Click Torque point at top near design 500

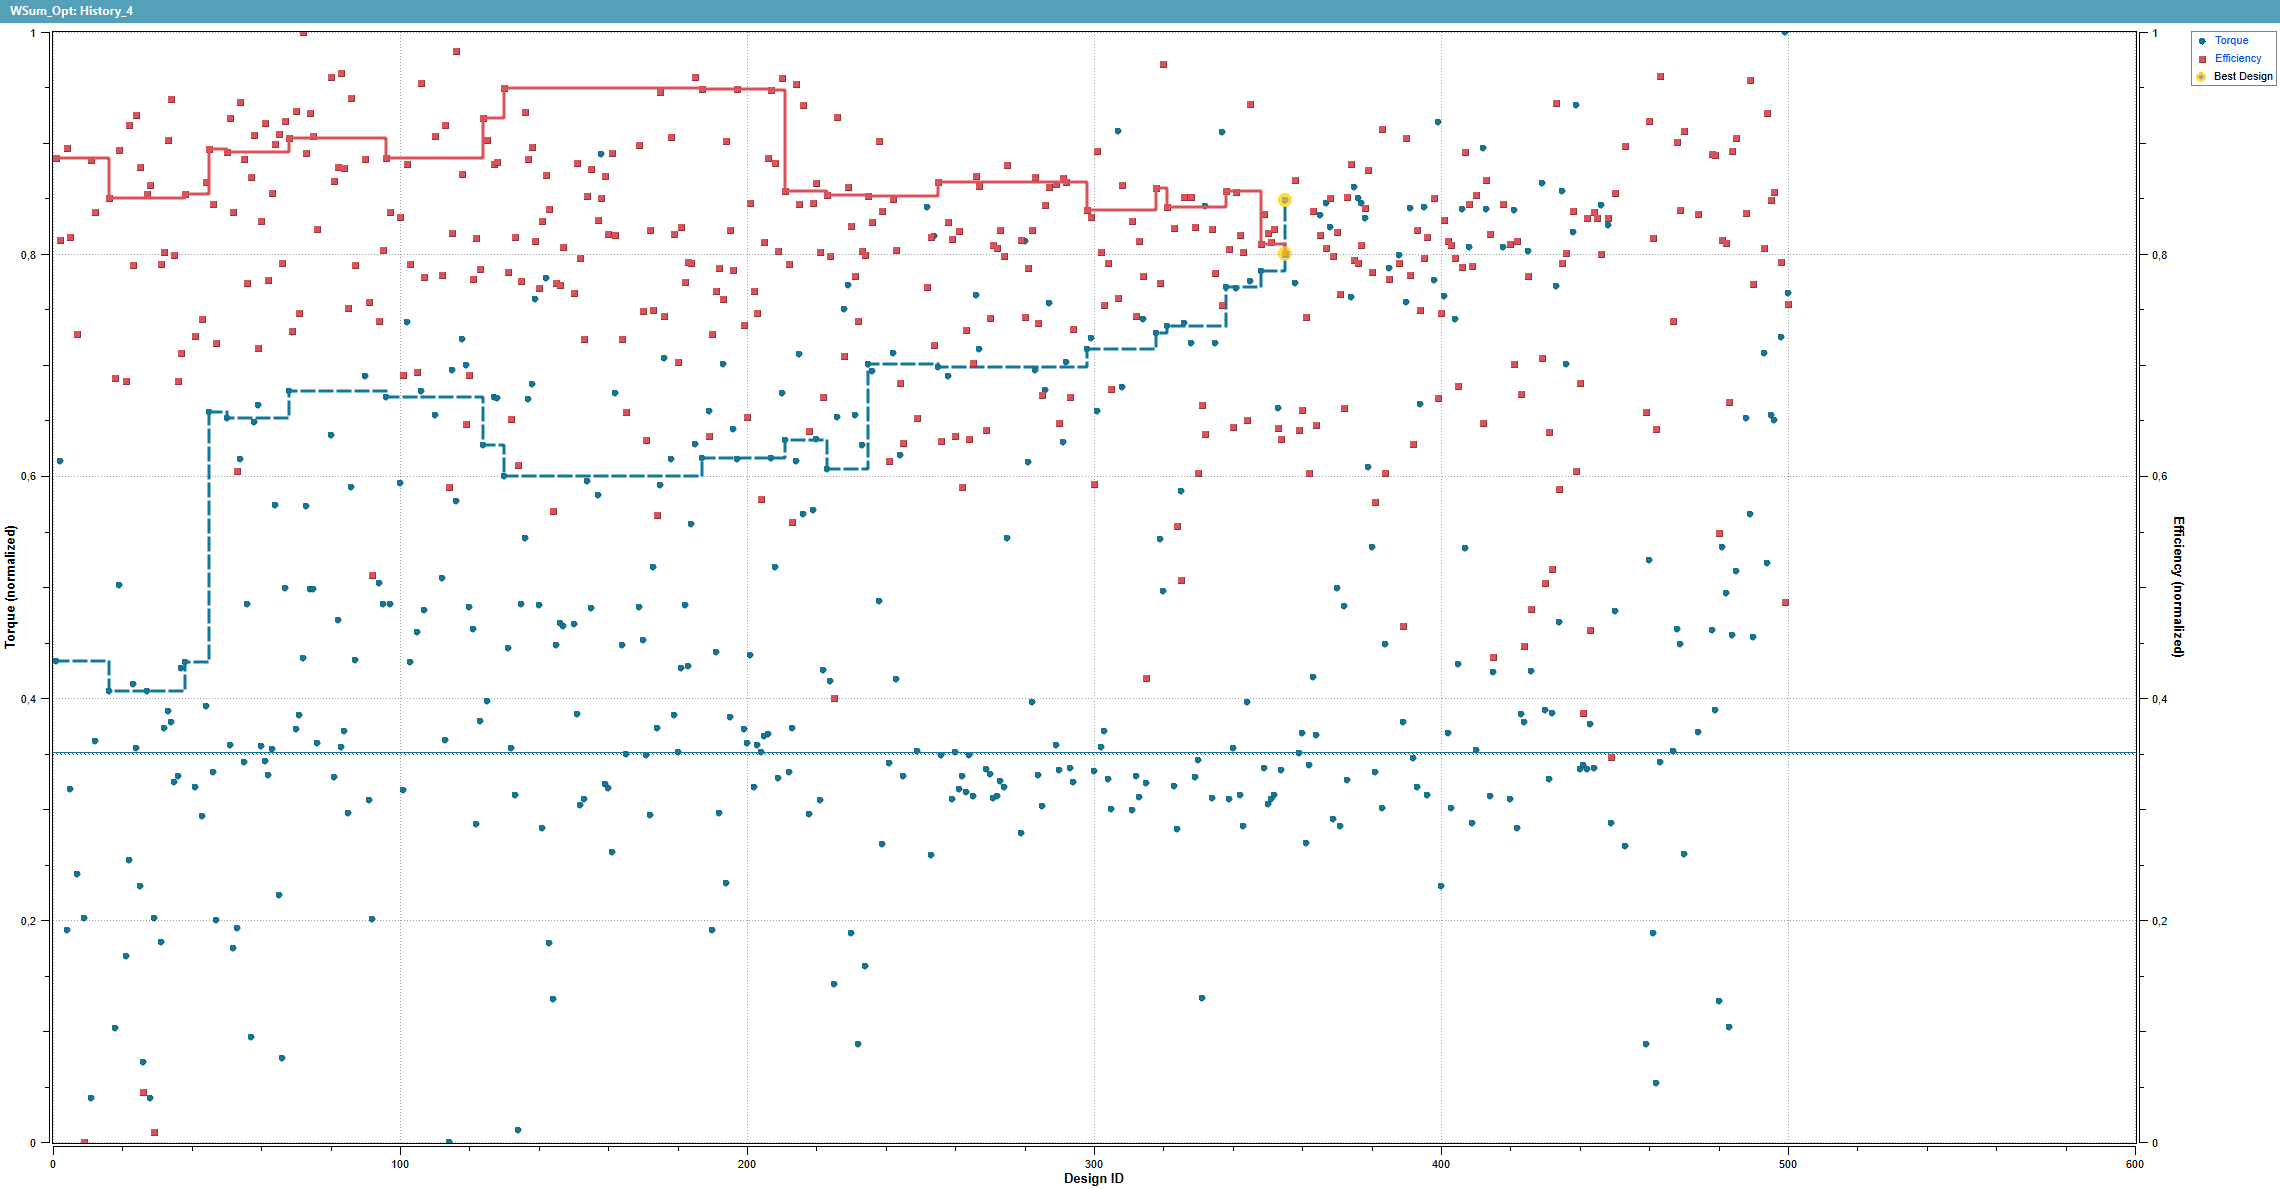(x=1785, y=32)
